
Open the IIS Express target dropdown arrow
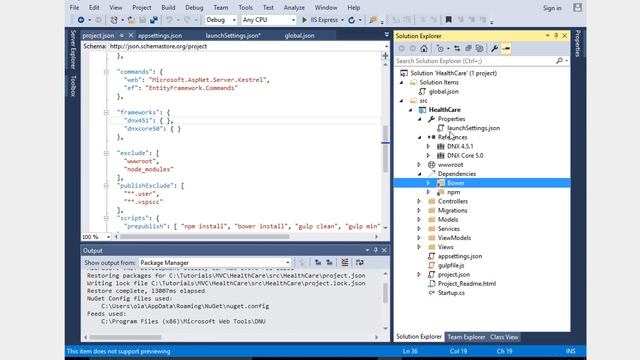tap(342, 20)
